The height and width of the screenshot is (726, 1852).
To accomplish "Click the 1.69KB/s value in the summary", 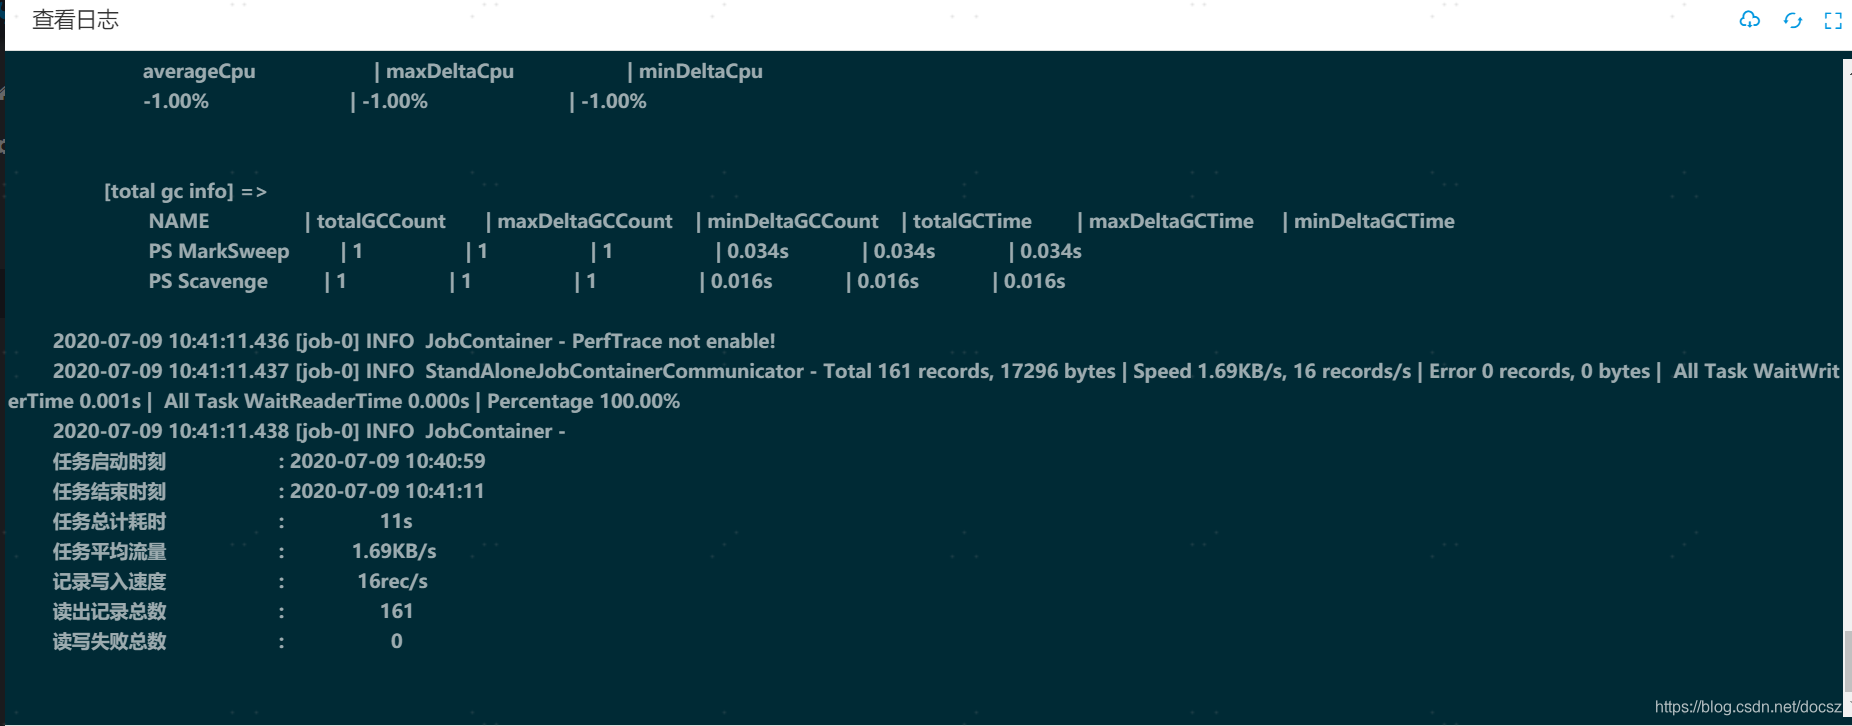I will (x=394, y=551).
